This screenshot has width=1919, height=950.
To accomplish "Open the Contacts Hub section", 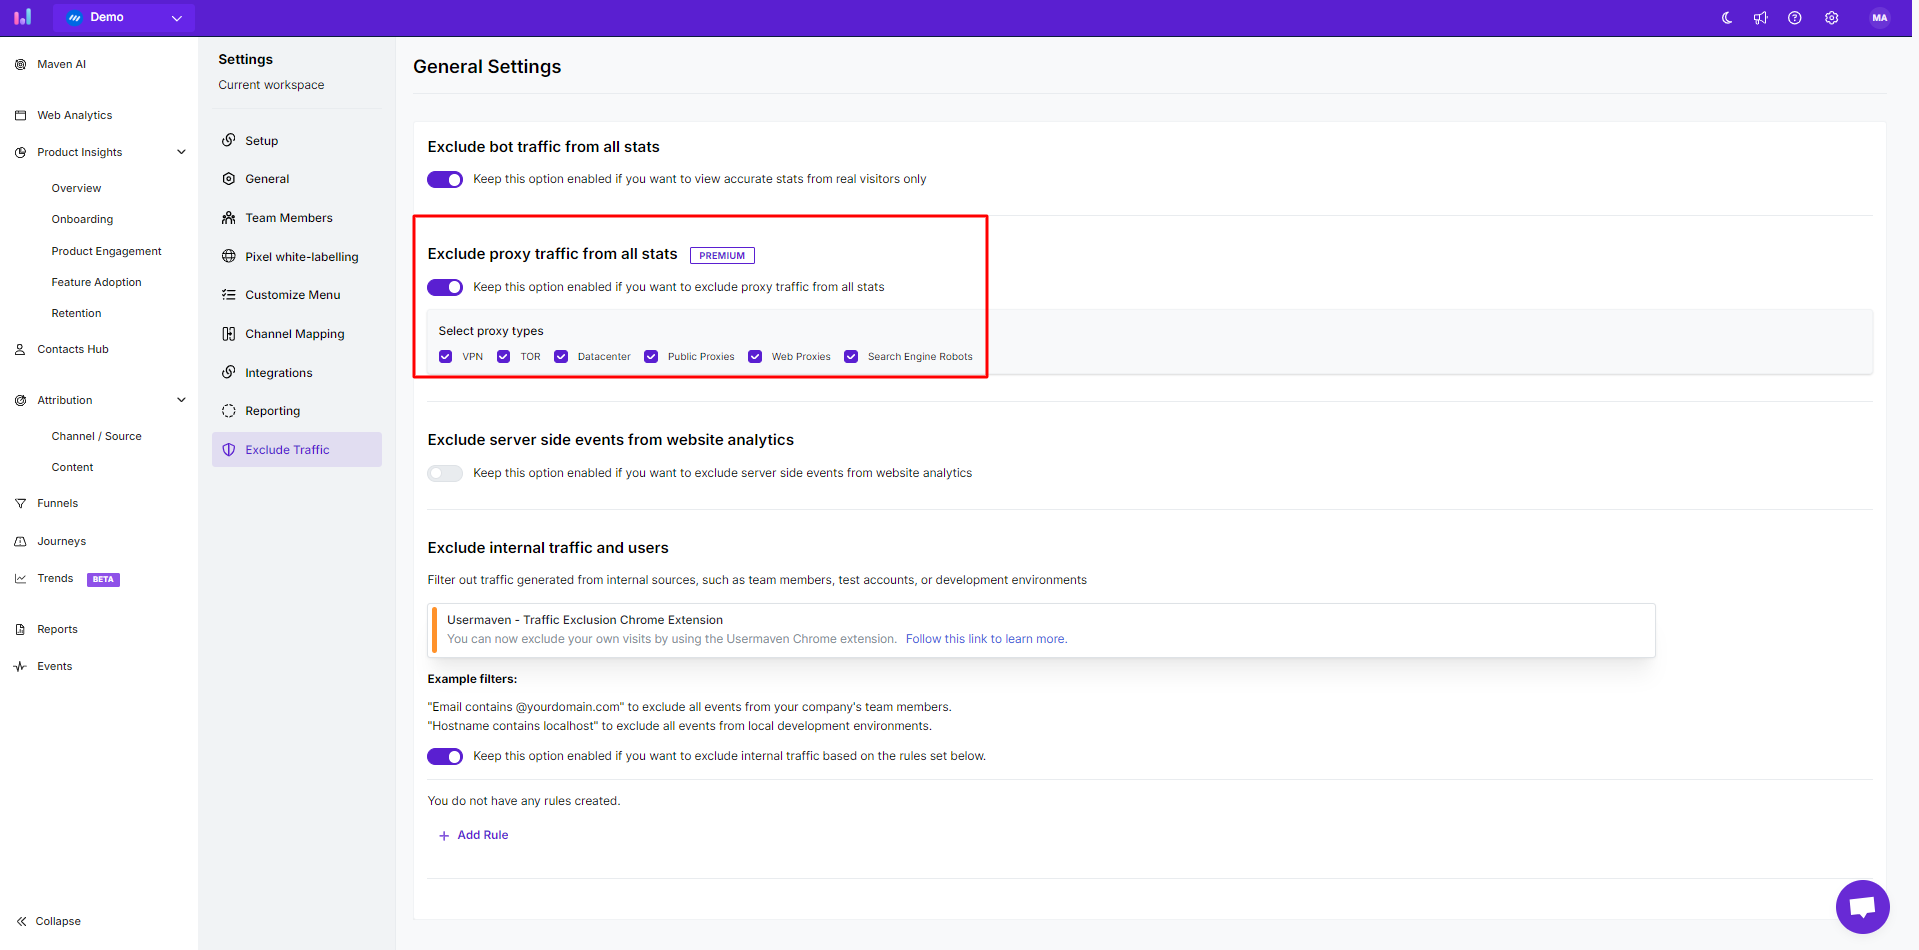I will pos(70,348).
